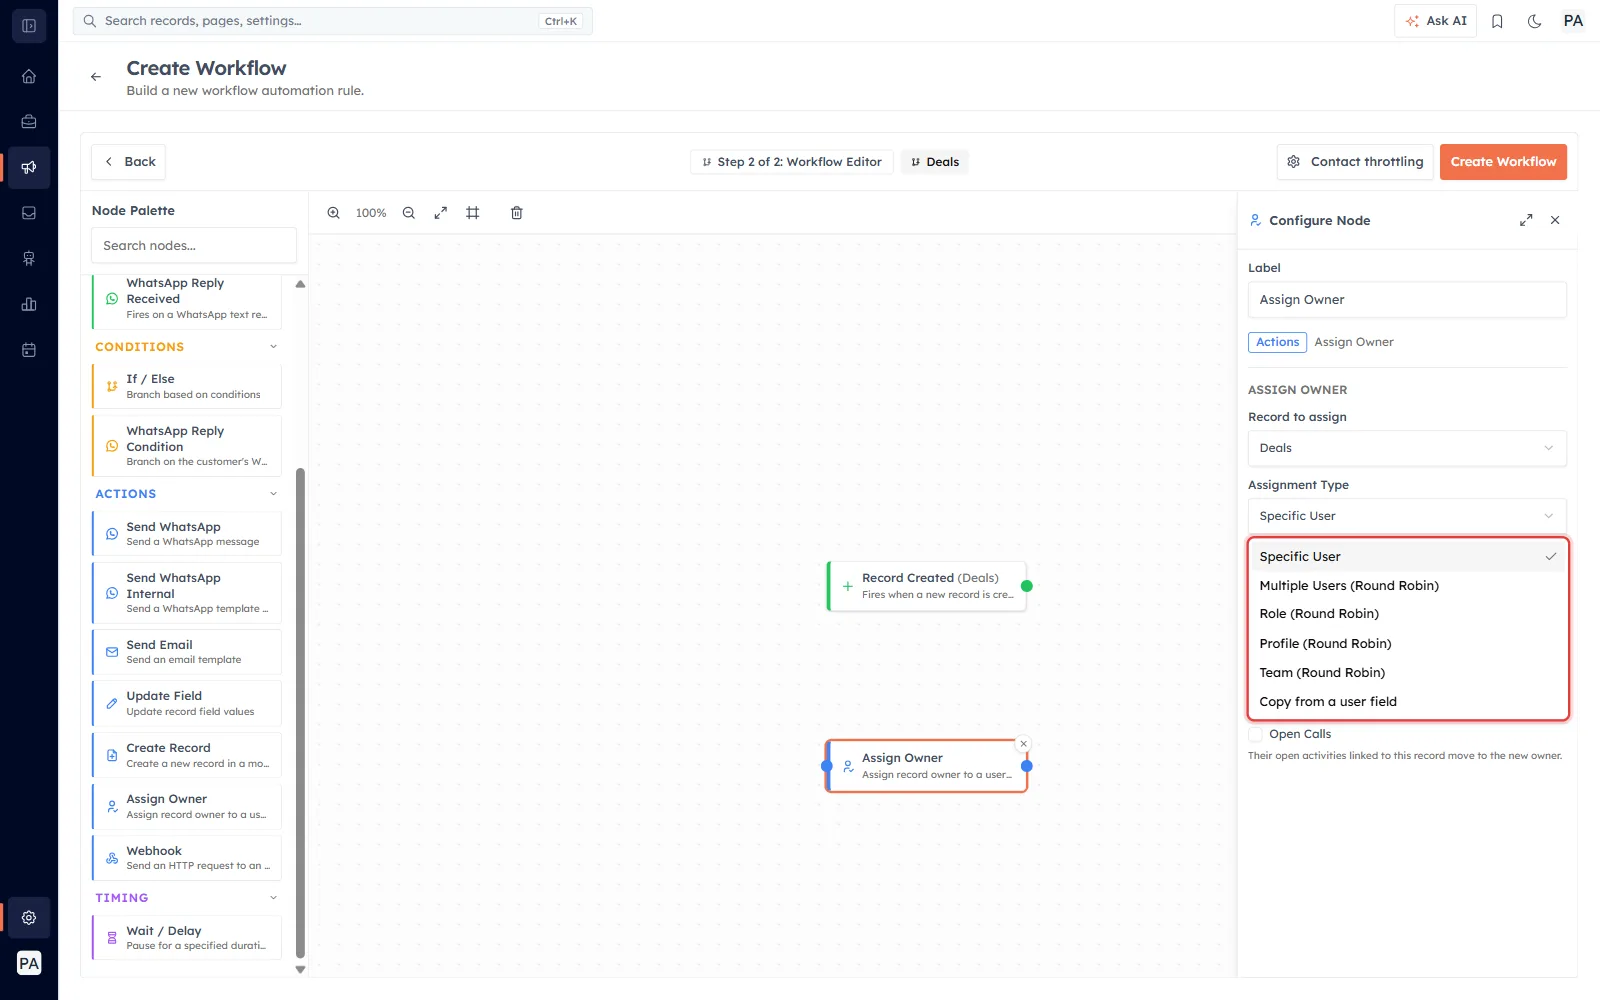Click the Create Workflow button
Image resolution: width=1600 pixels, height=1000 pixels.
pos(1503,162)
